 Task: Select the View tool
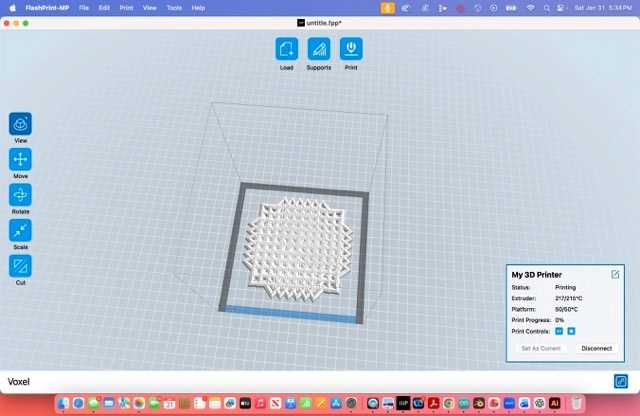point(20,124)
